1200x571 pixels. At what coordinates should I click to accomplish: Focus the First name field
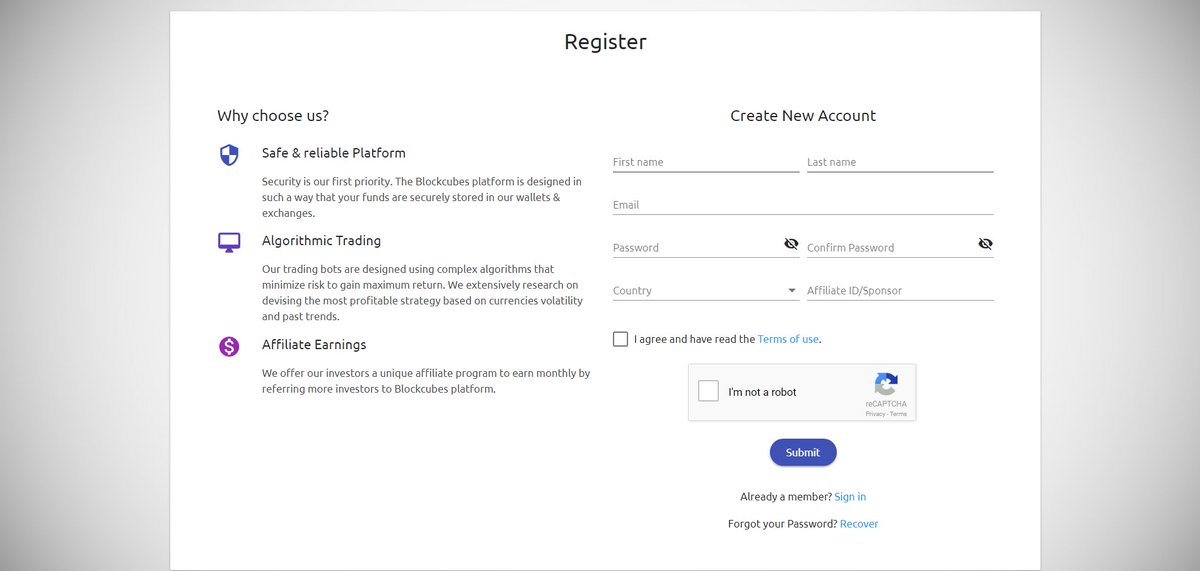(x=706, y=162)
